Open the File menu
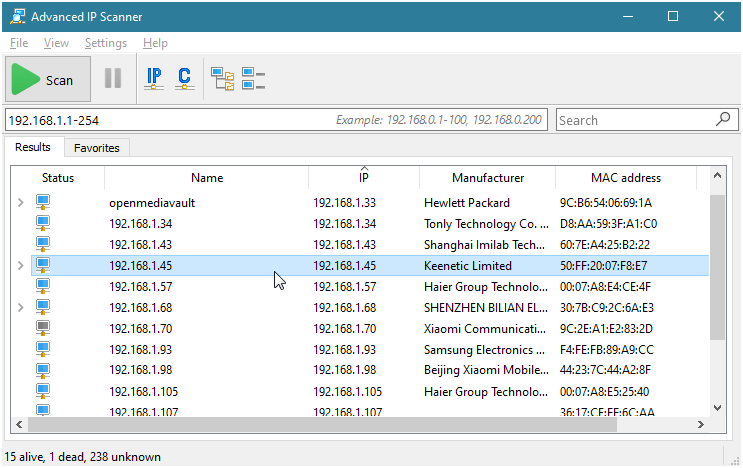Viewport: 743px width, 468px height. pyautogui.click(x=19, y=43)
